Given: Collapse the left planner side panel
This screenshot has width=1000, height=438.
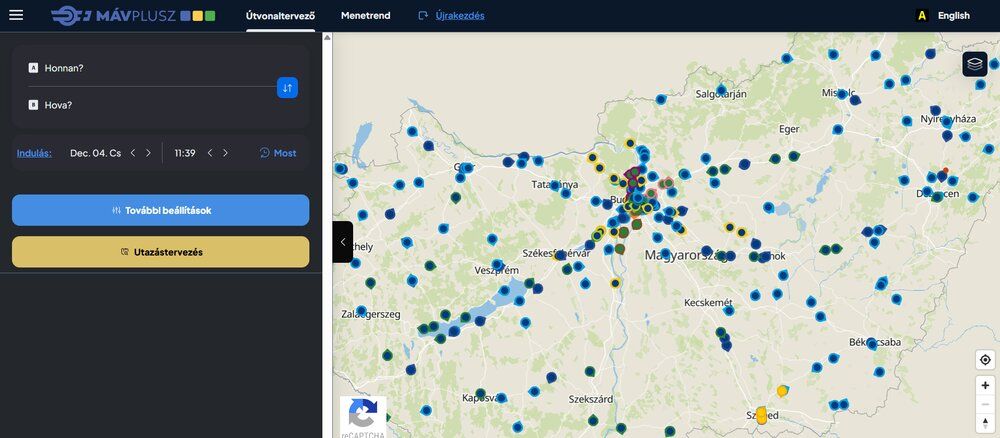Looking at the screenshot, I should pyautogui.click(x=342, y=242).
